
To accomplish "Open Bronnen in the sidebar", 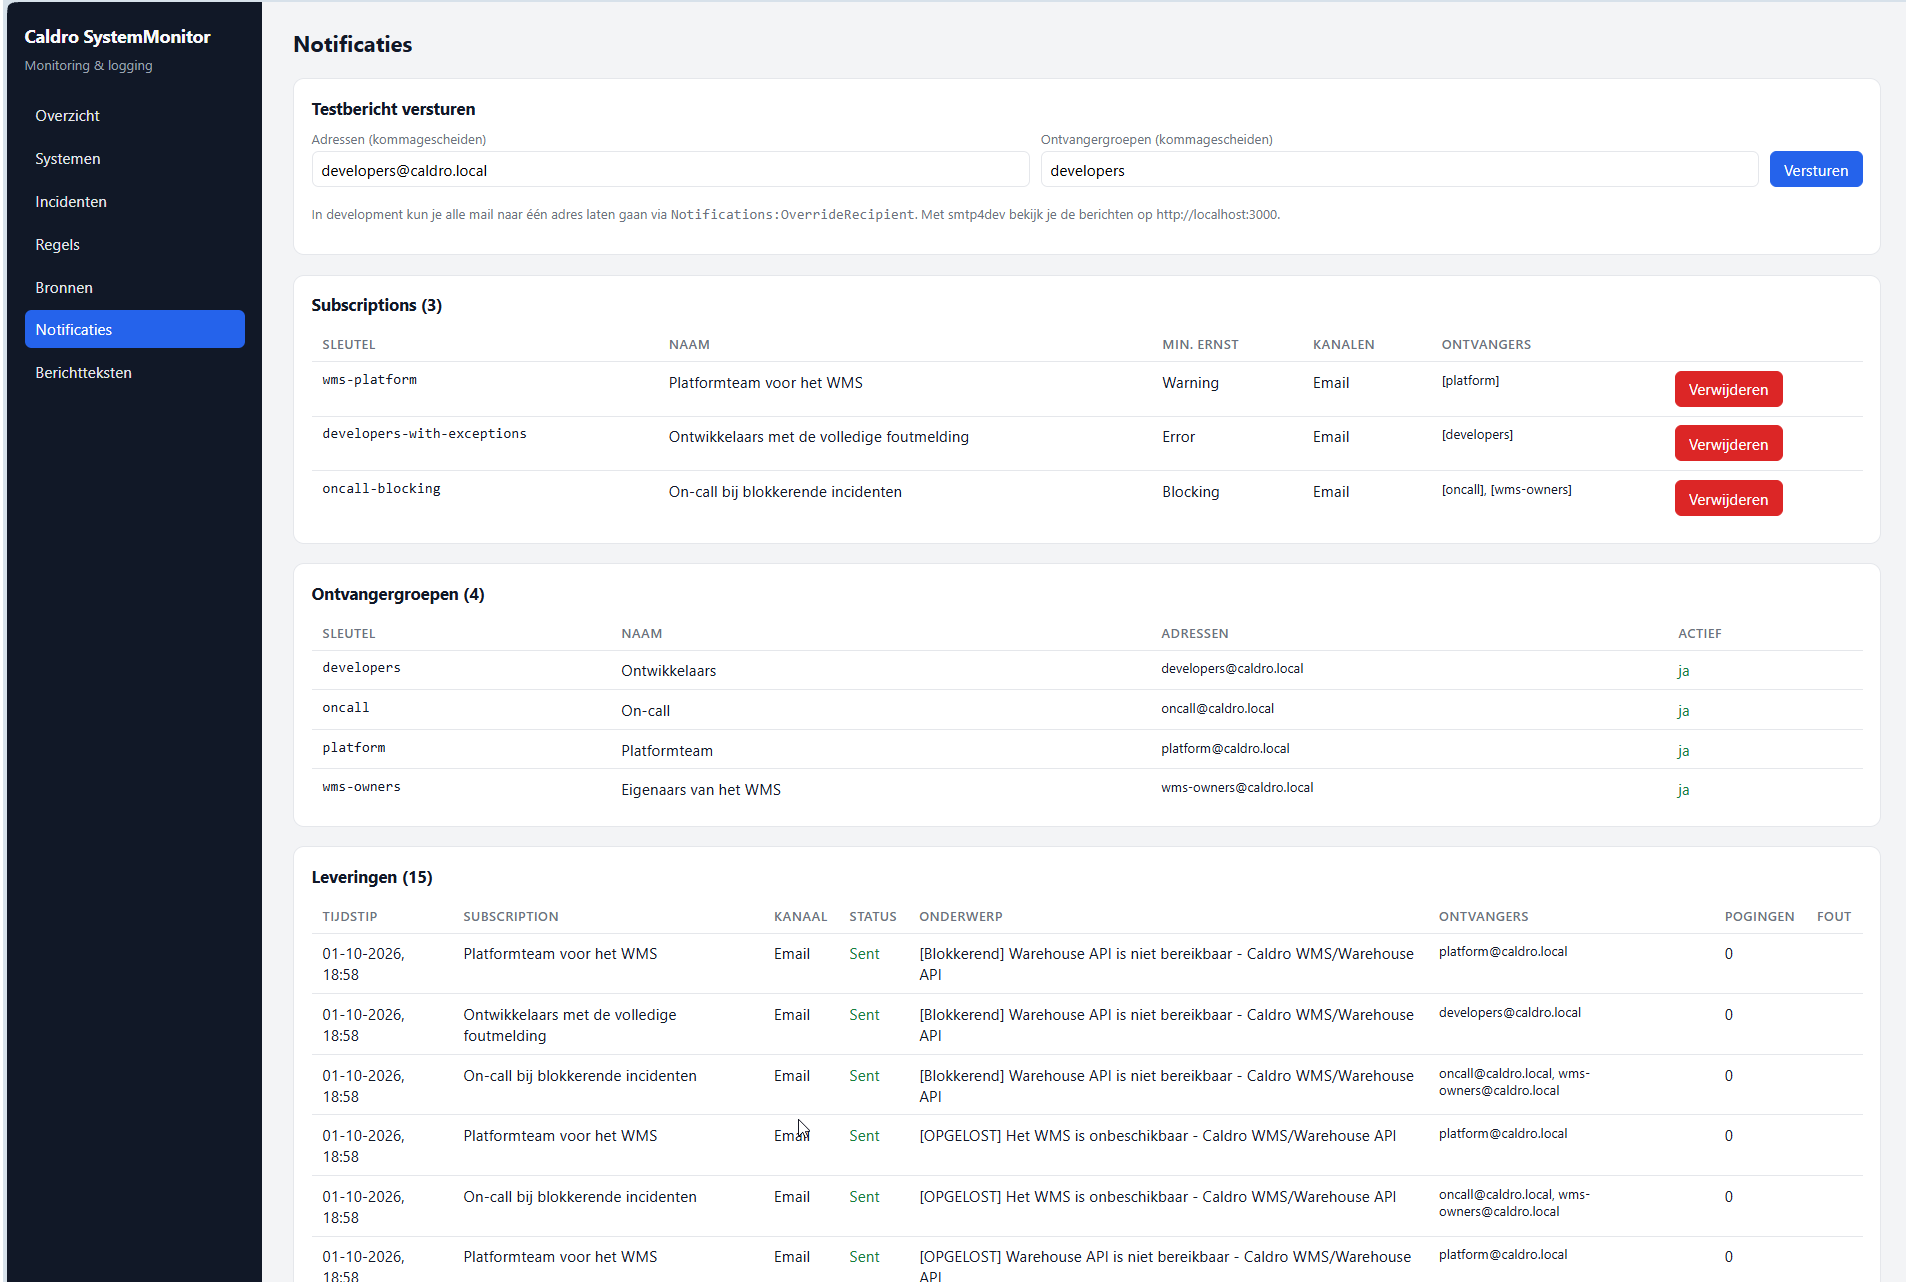I will 134,288.
